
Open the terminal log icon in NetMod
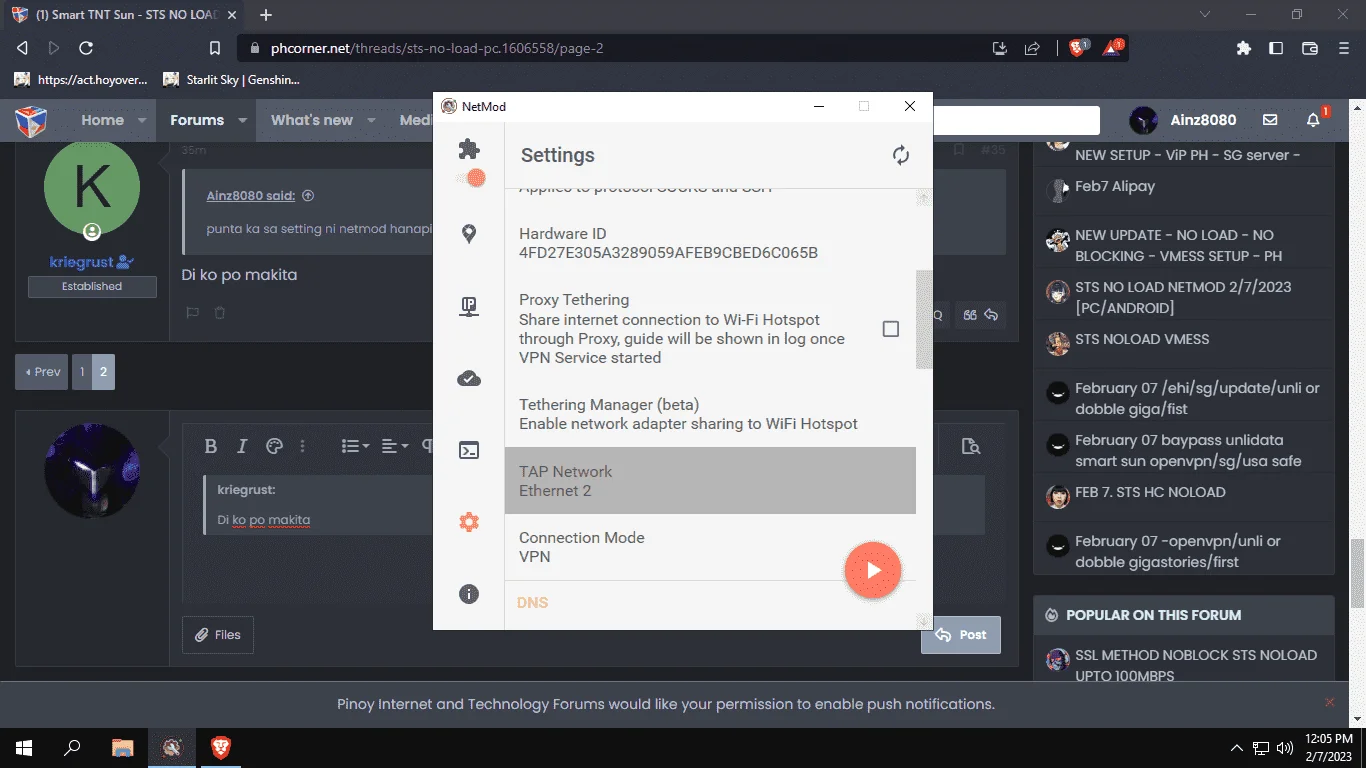click(469, 450)
